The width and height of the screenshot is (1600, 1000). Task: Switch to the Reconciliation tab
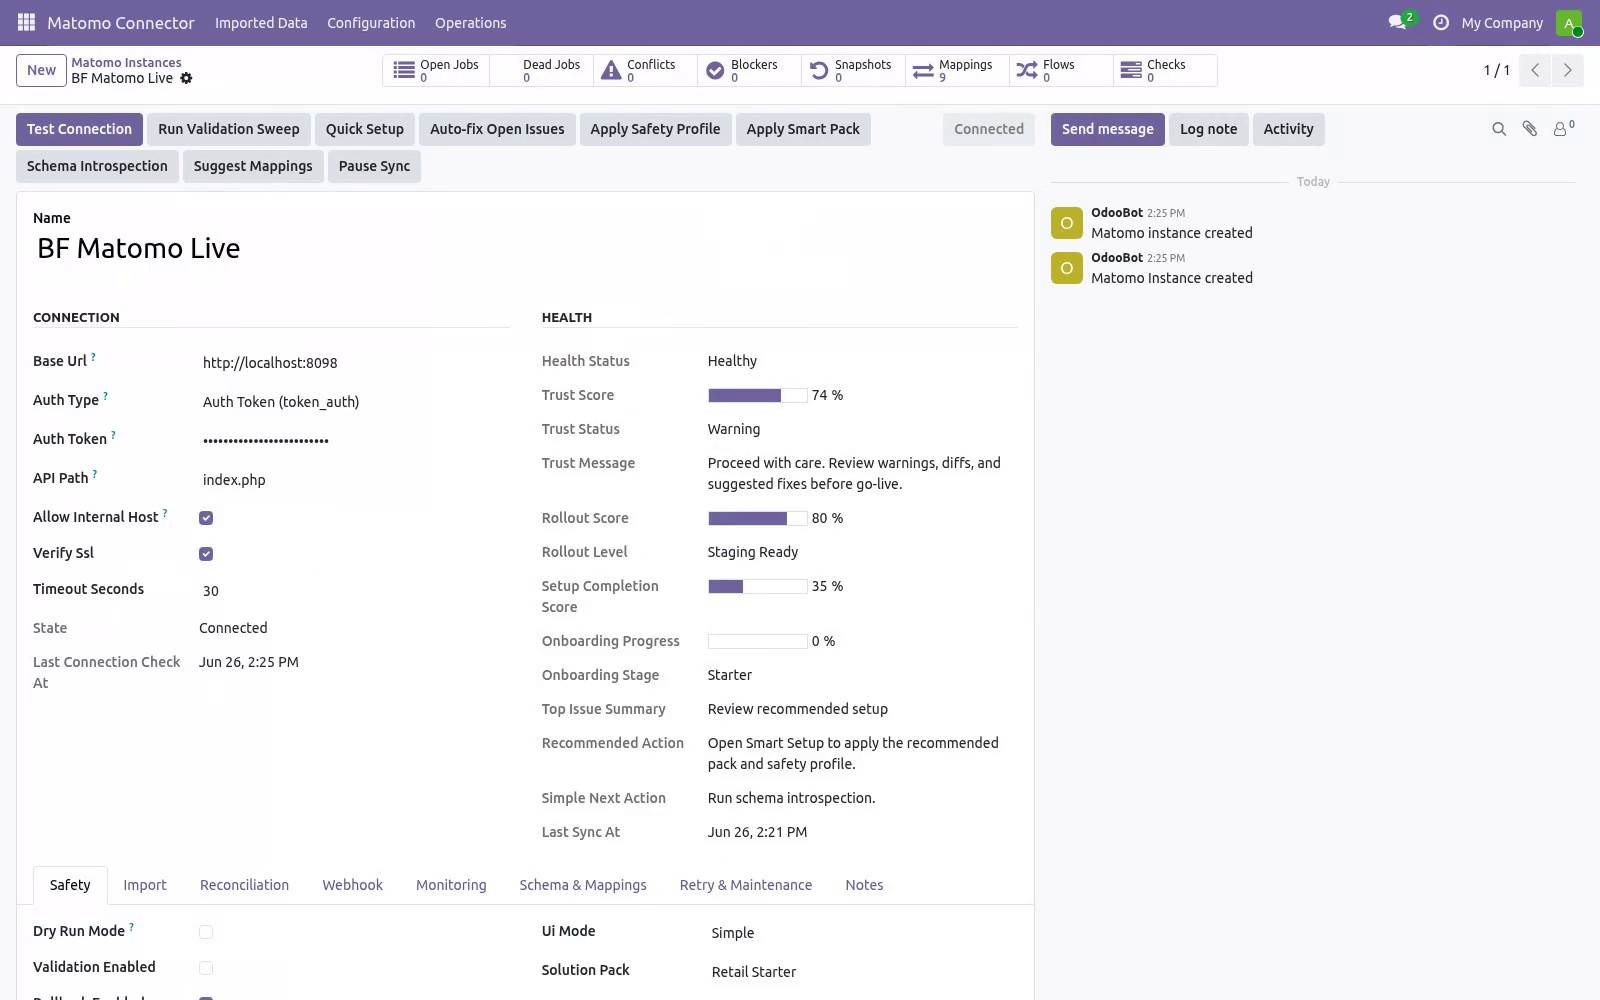click(x=244, y=885)
